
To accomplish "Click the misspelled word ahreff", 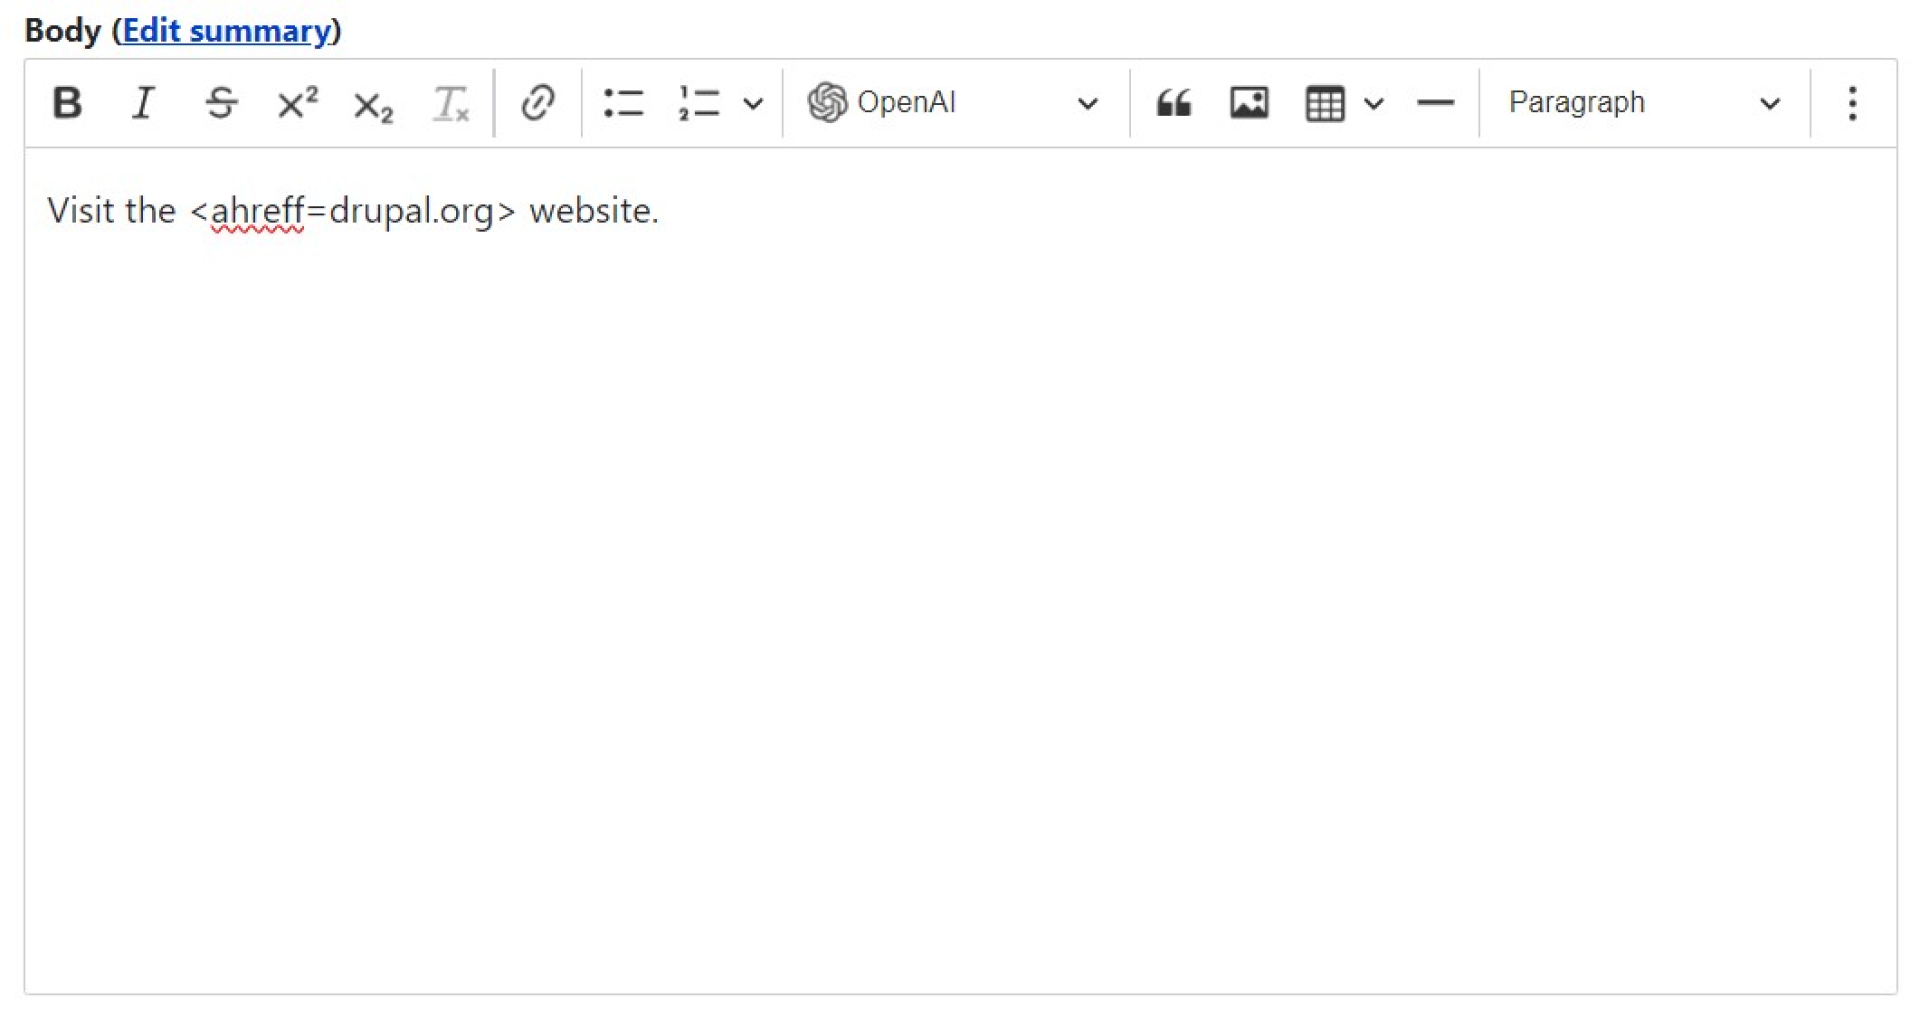I will pos(257,211).
